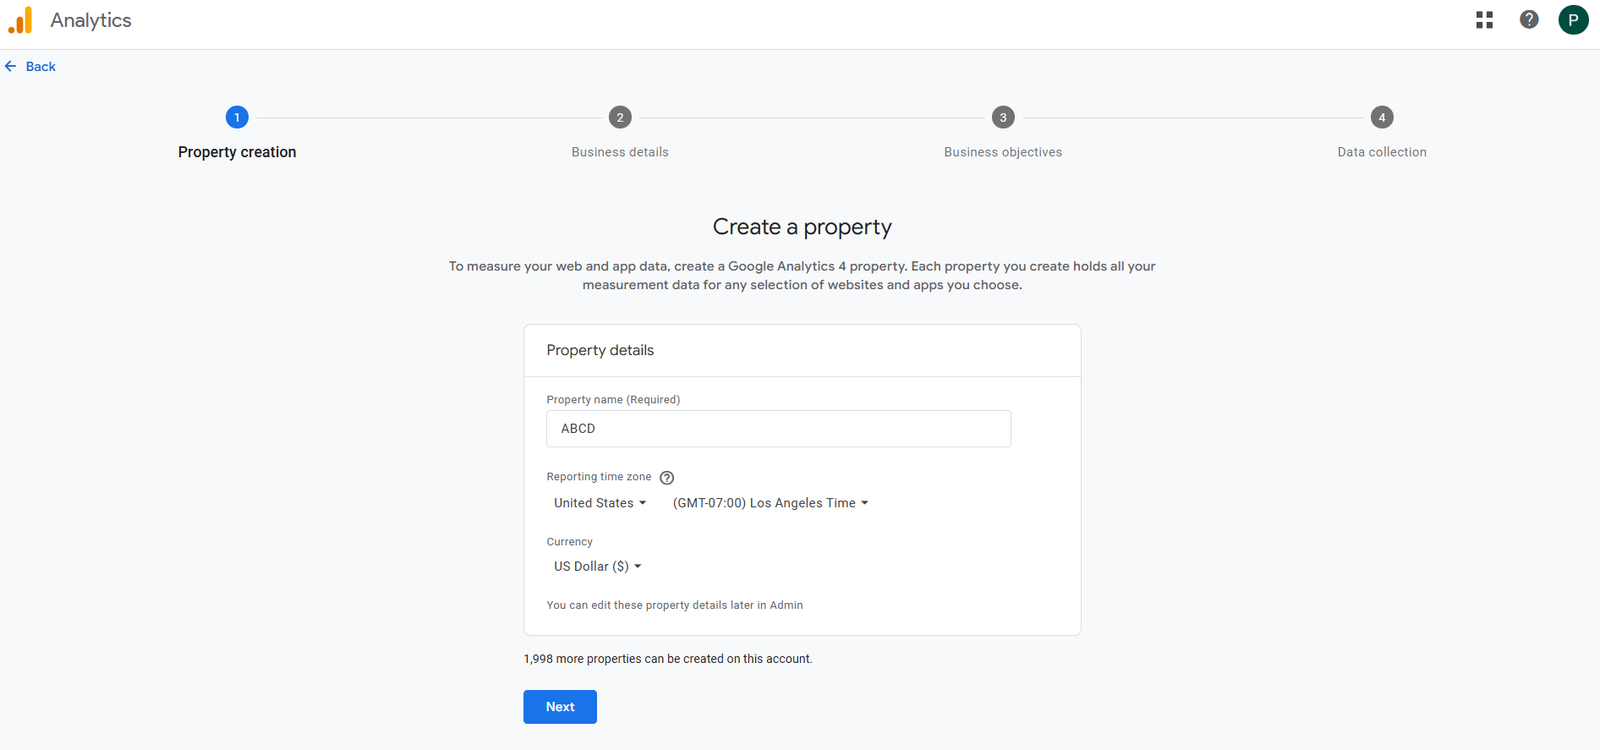Open the Los Angeles time zone dropdown
The height and width of the screenshot is (750, 1600).
[770, 502]
